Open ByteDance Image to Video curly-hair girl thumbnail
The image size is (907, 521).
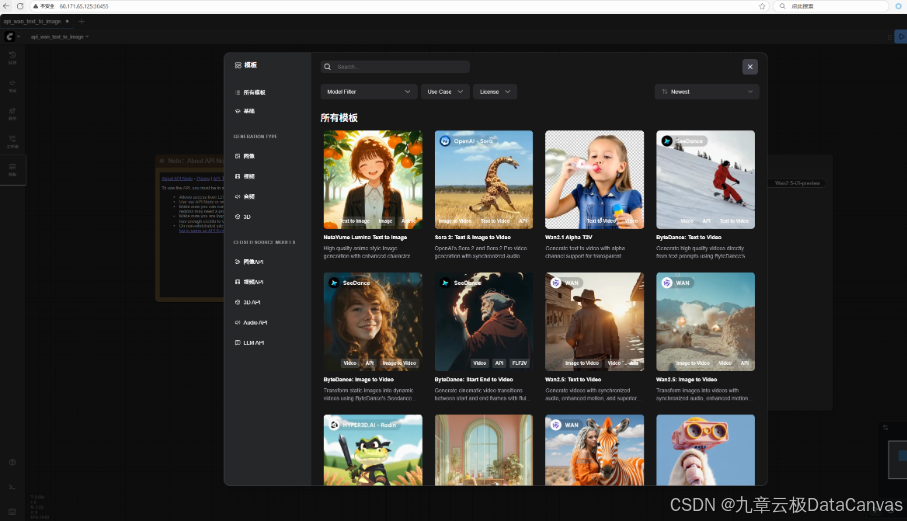pyautogui.click(x=373, y=322)
